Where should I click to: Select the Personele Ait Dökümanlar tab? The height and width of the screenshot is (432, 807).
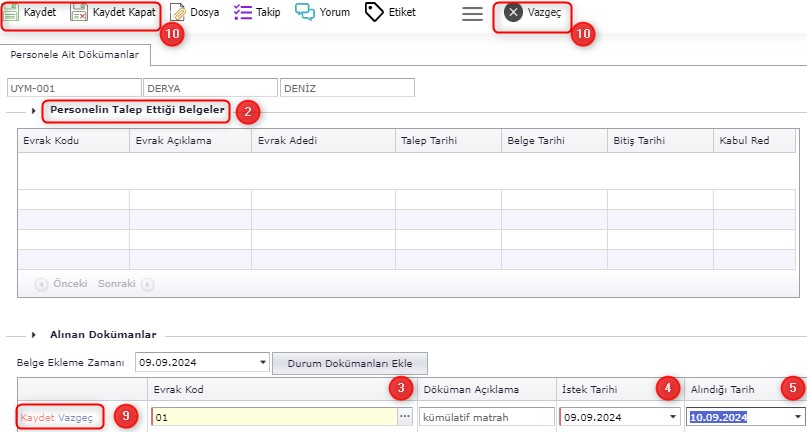click(x=75, y=55)
